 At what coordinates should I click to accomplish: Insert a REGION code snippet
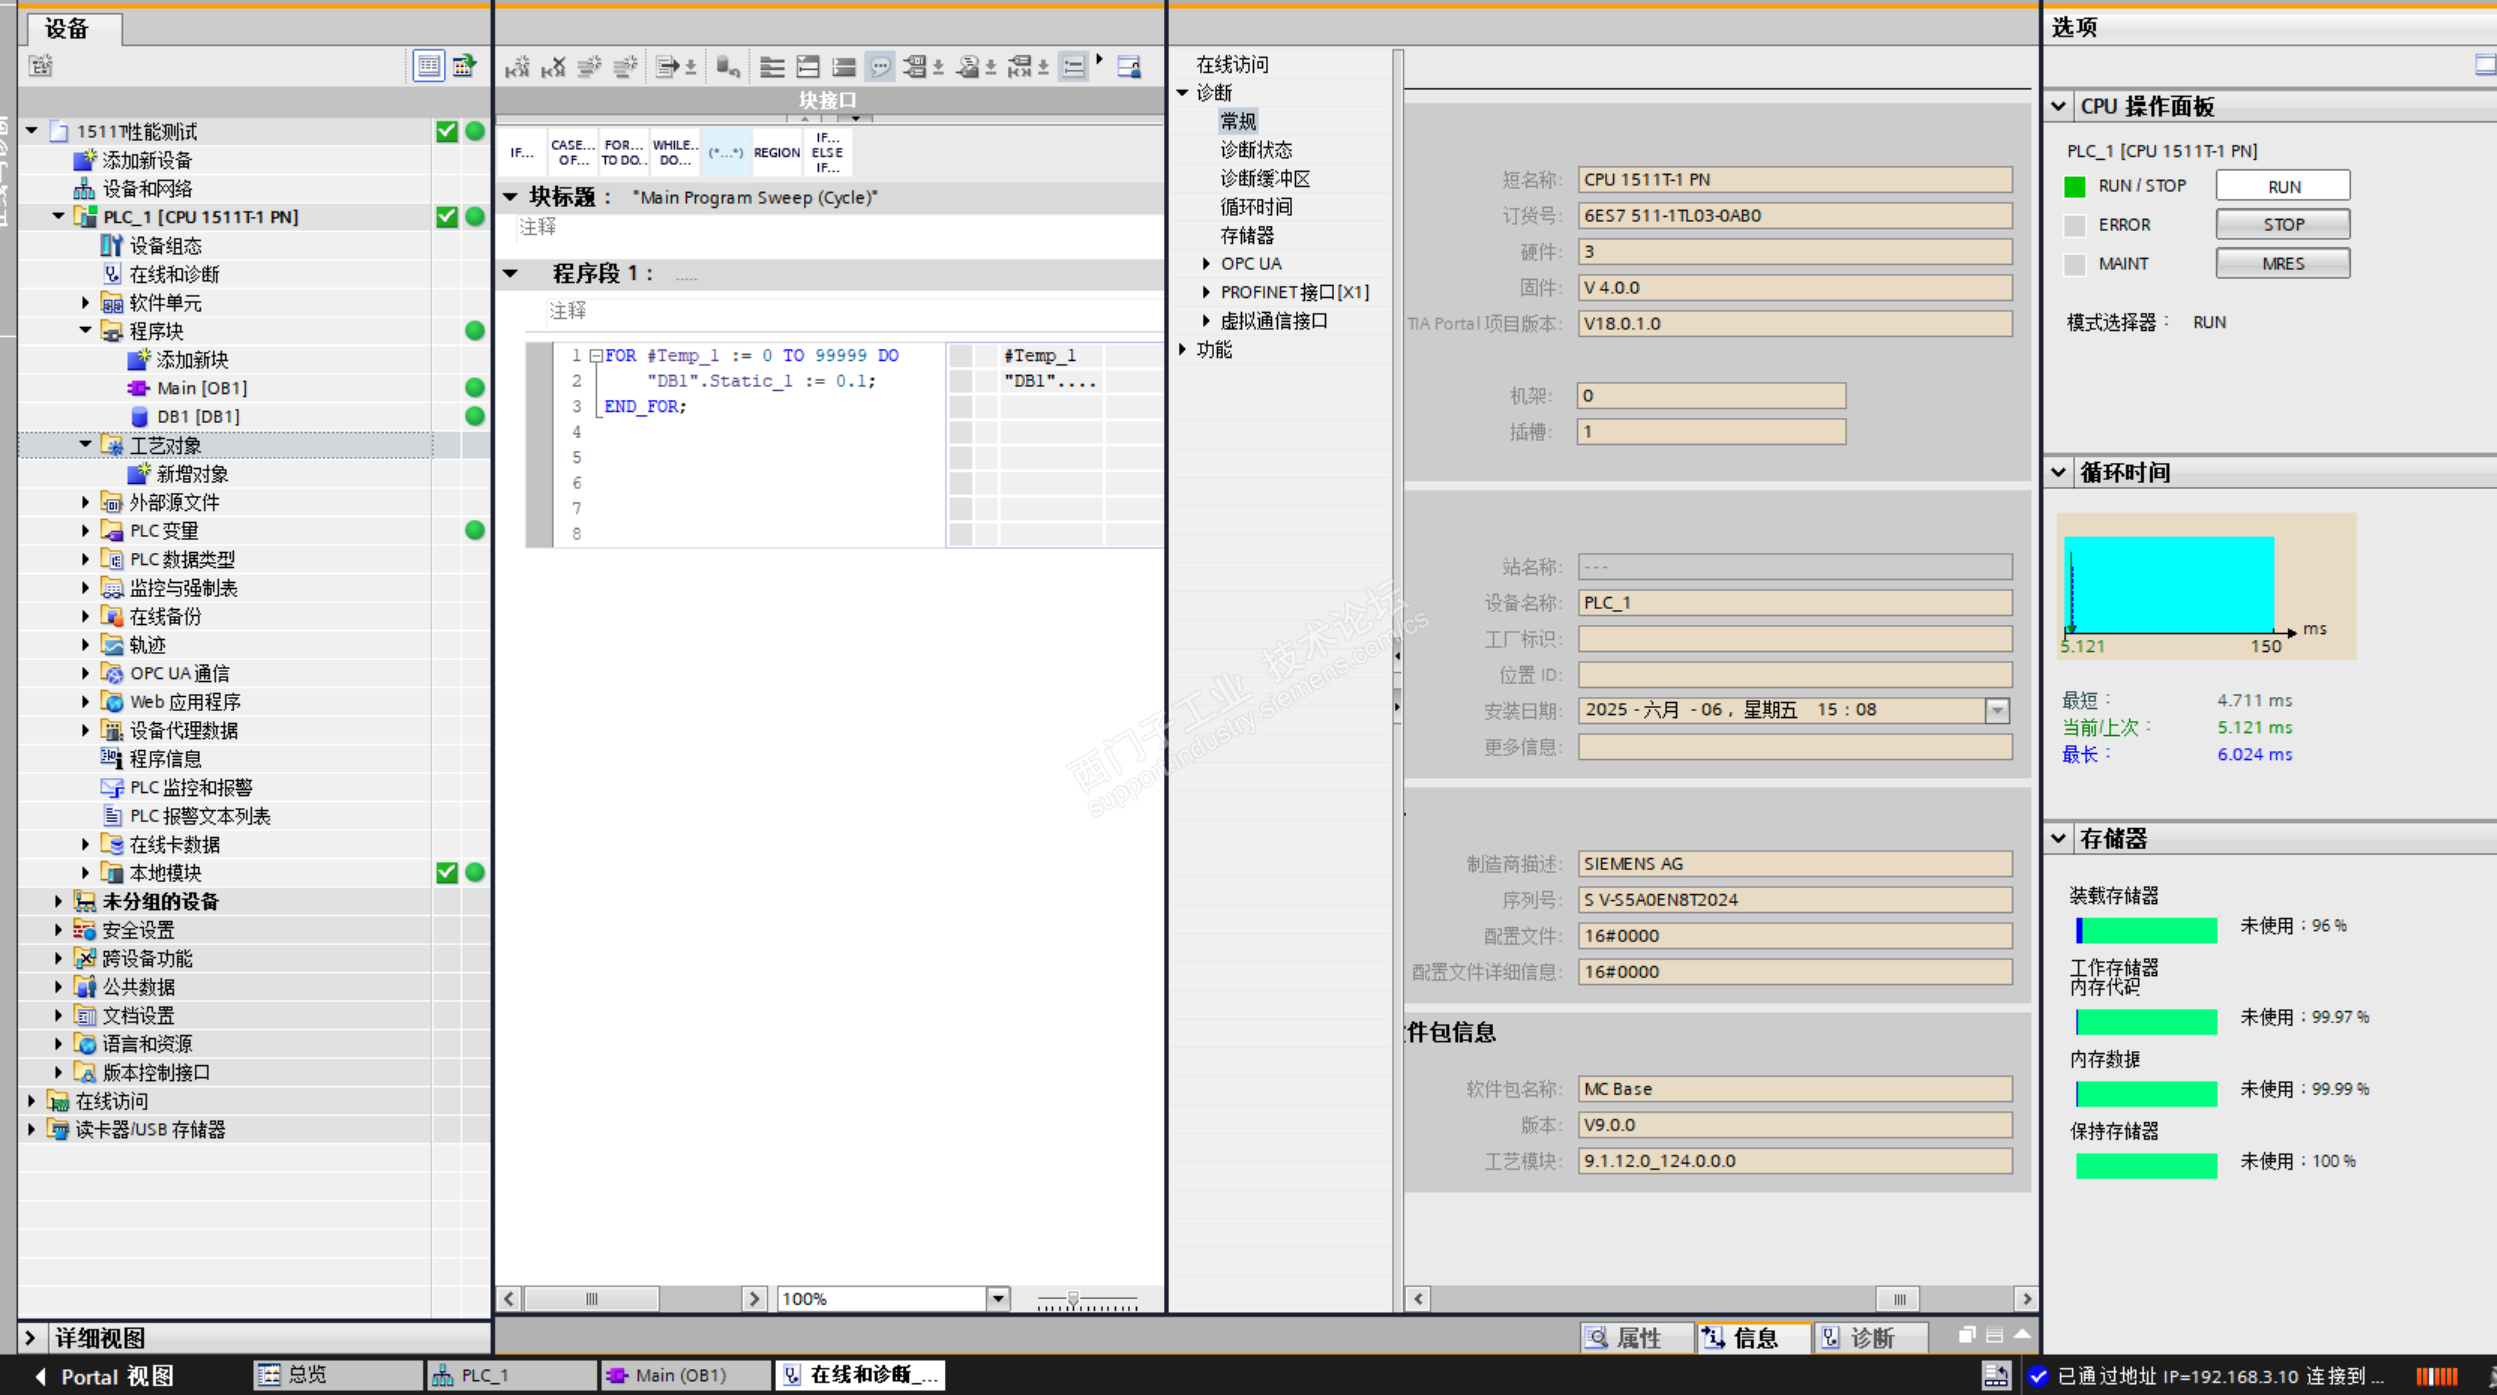click(x=776, y=152)
